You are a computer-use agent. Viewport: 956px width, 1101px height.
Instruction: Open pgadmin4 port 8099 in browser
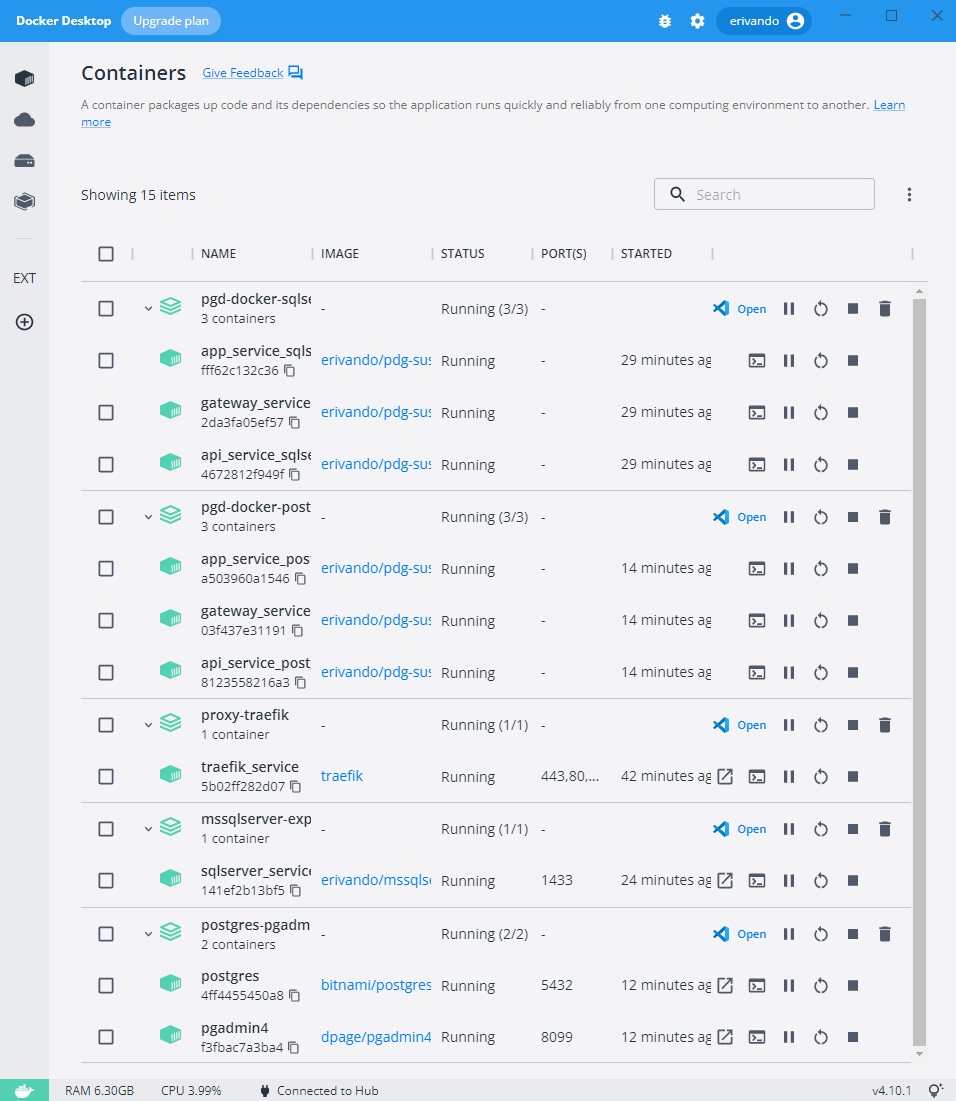[x=725, y=1037]
